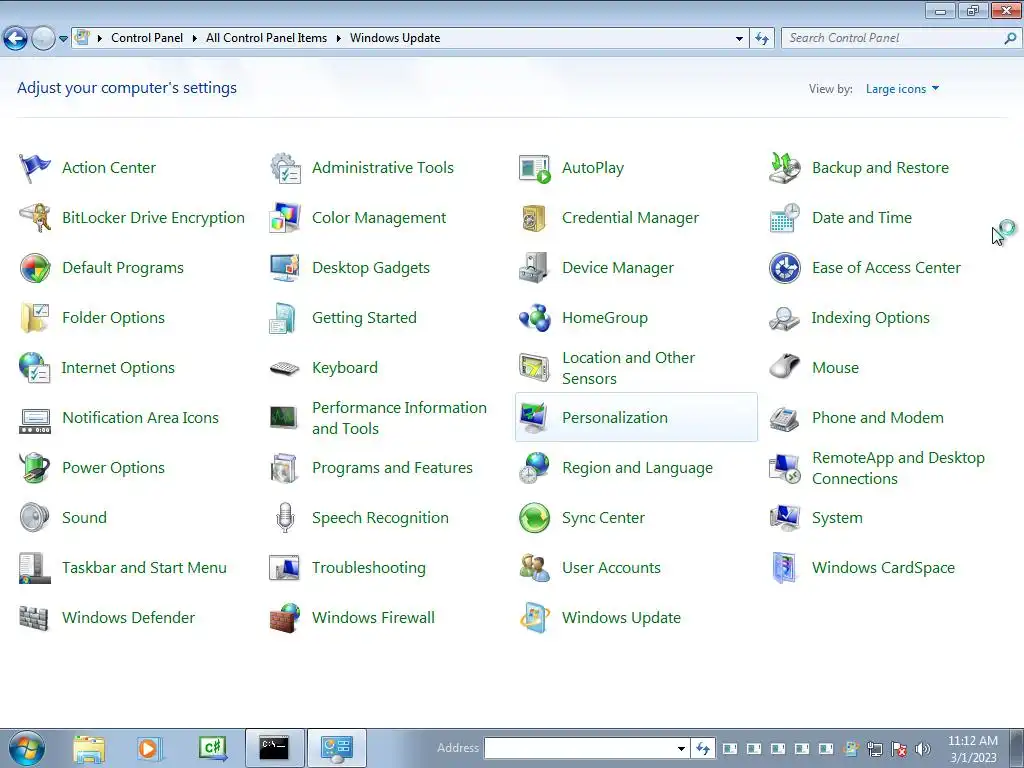Open Administrative Tools gear icon
This screenshot has width=1024, height=768.
coord(285,168)
